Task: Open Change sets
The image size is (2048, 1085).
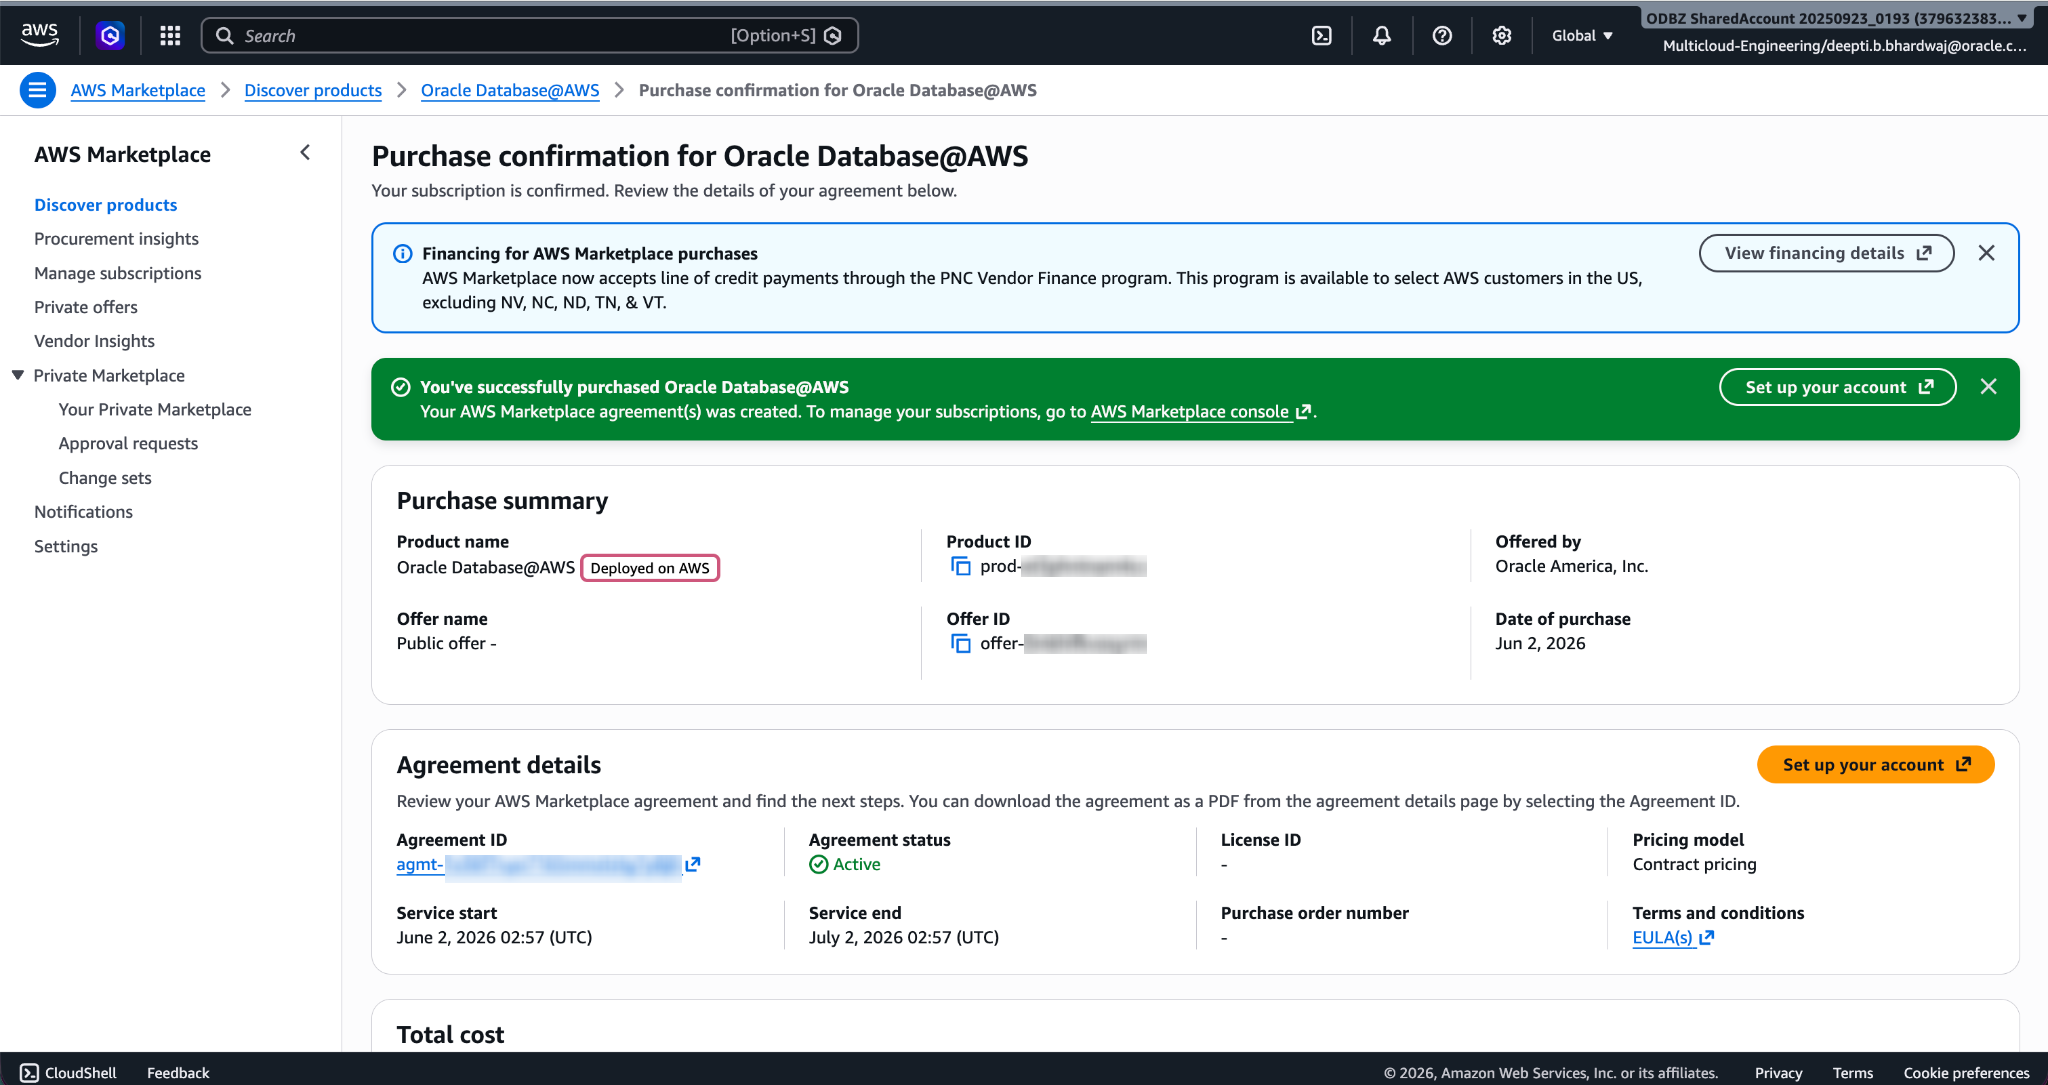Action: click(x=105, y=478)
